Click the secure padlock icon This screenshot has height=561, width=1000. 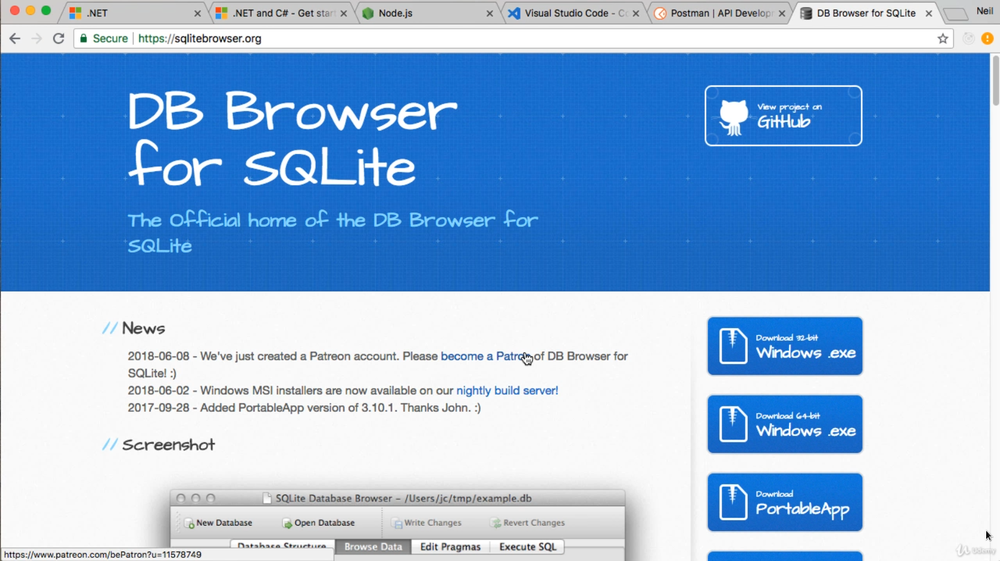84,38
